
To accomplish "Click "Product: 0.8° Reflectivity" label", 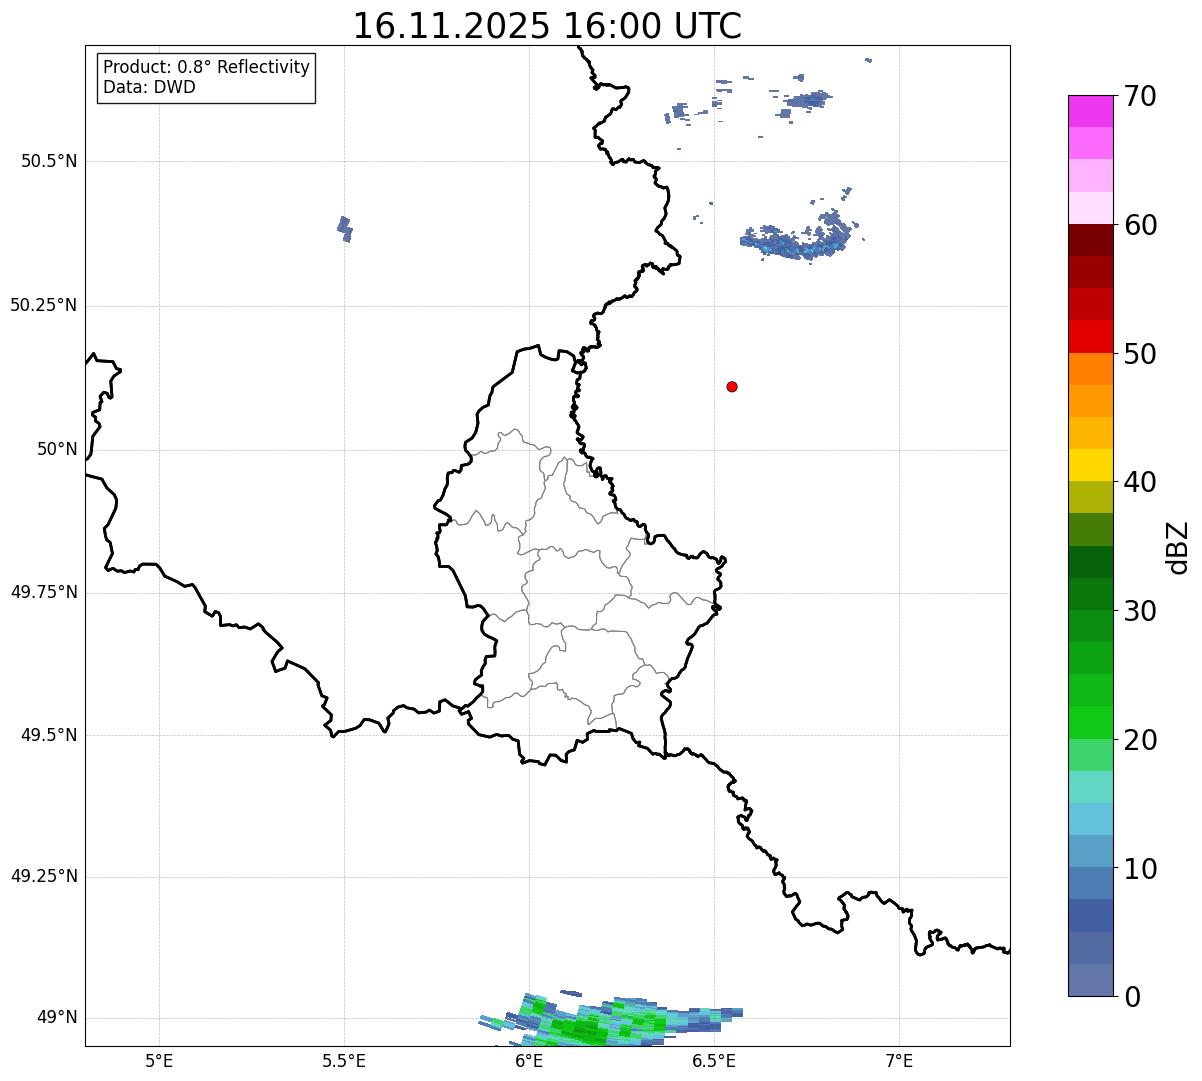I will pos(207,67).
